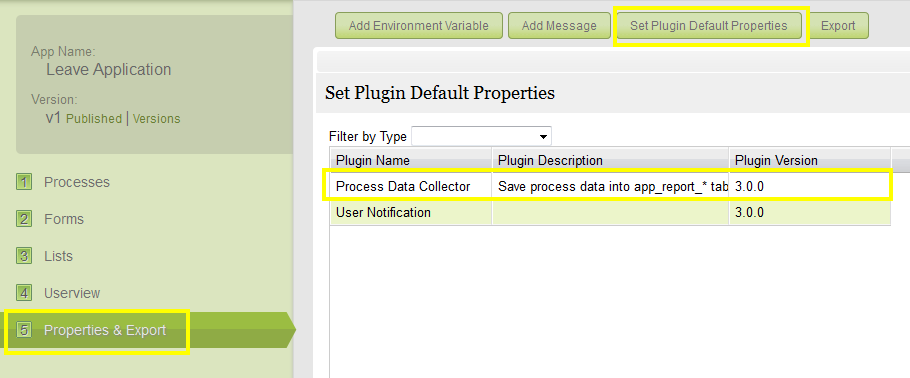910x378 pixels.
Task: Select the User Notification plugin row
Action: pos(610,213)
